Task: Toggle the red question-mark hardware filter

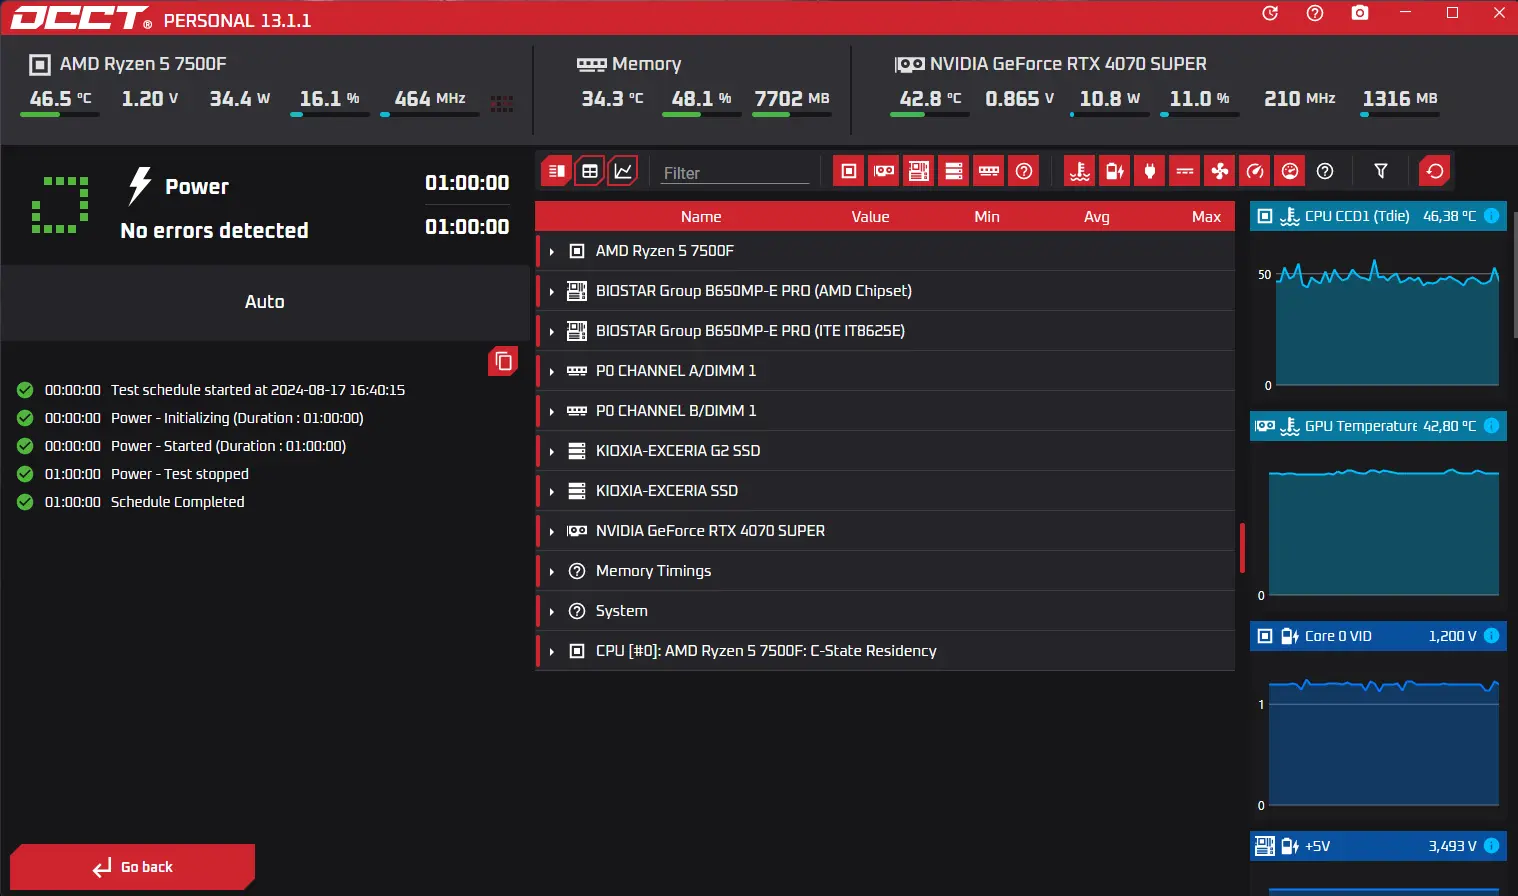Action: click(x=1024, y=171)
